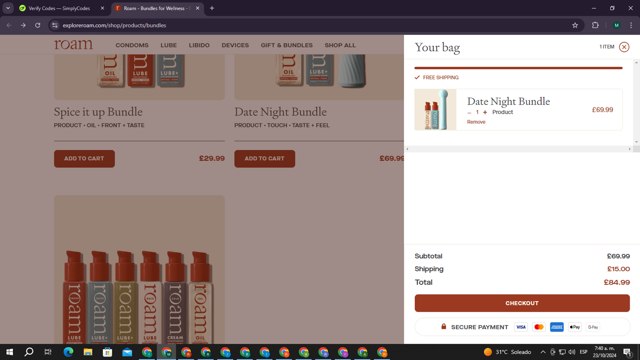Viewport: 640px width, 360px height.
Task: Add Date Night Bundle to cart
Action: pyautogui.click(x=264, y=158)
